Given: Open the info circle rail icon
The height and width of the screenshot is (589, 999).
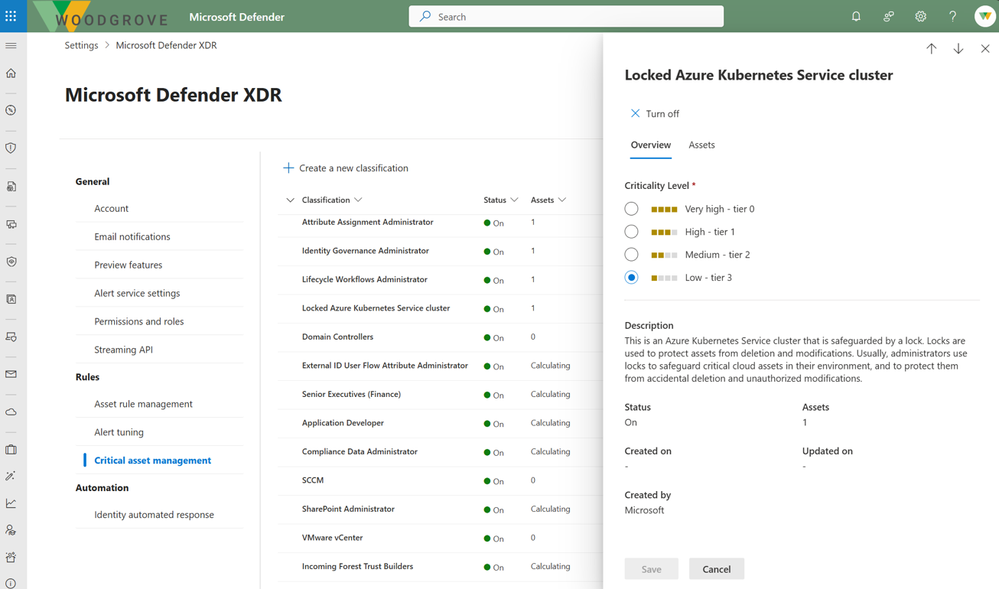Looking at the screenshot, I should (x=11, y=583).
